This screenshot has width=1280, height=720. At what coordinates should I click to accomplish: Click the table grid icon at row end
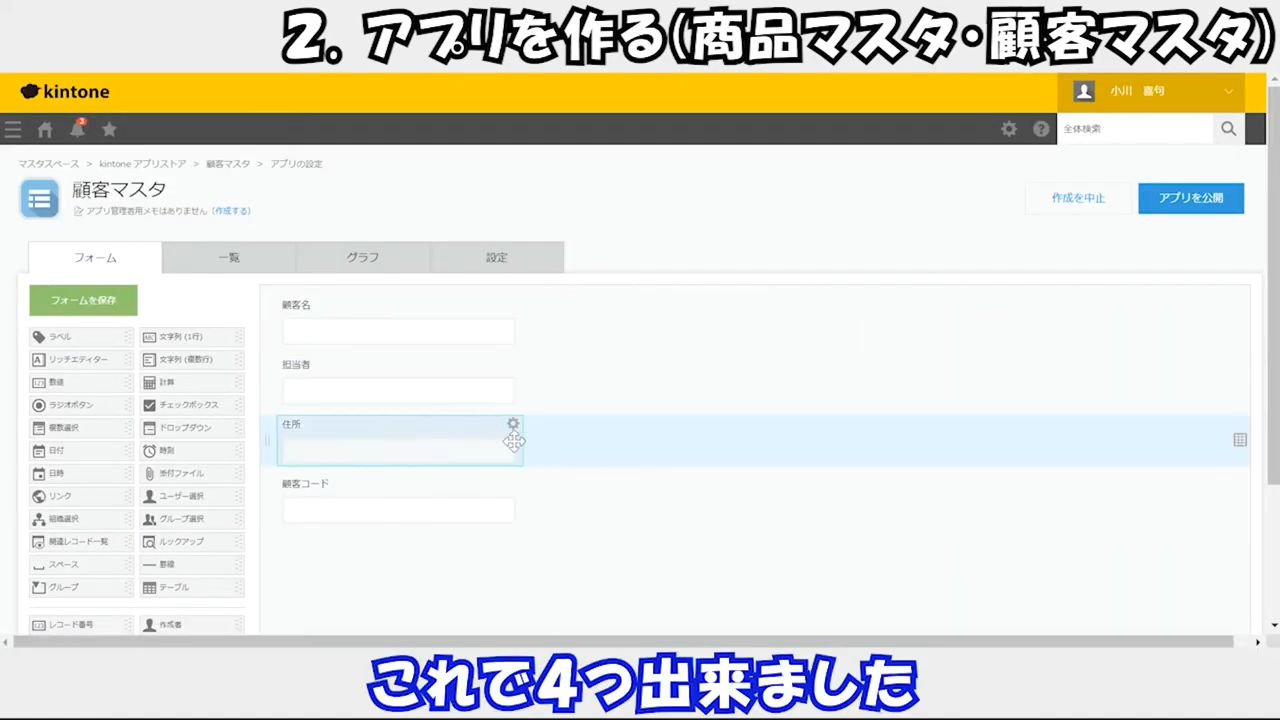pos(1240,440)
